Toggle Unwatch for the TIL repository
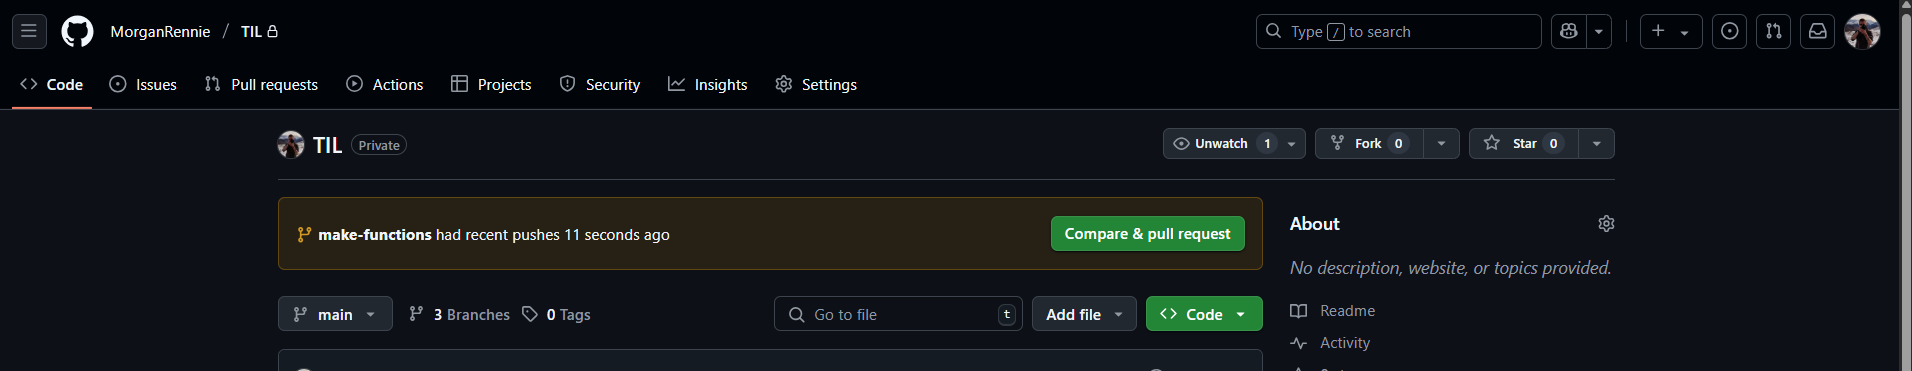 pyautogui.click(x=1221, y=143)
